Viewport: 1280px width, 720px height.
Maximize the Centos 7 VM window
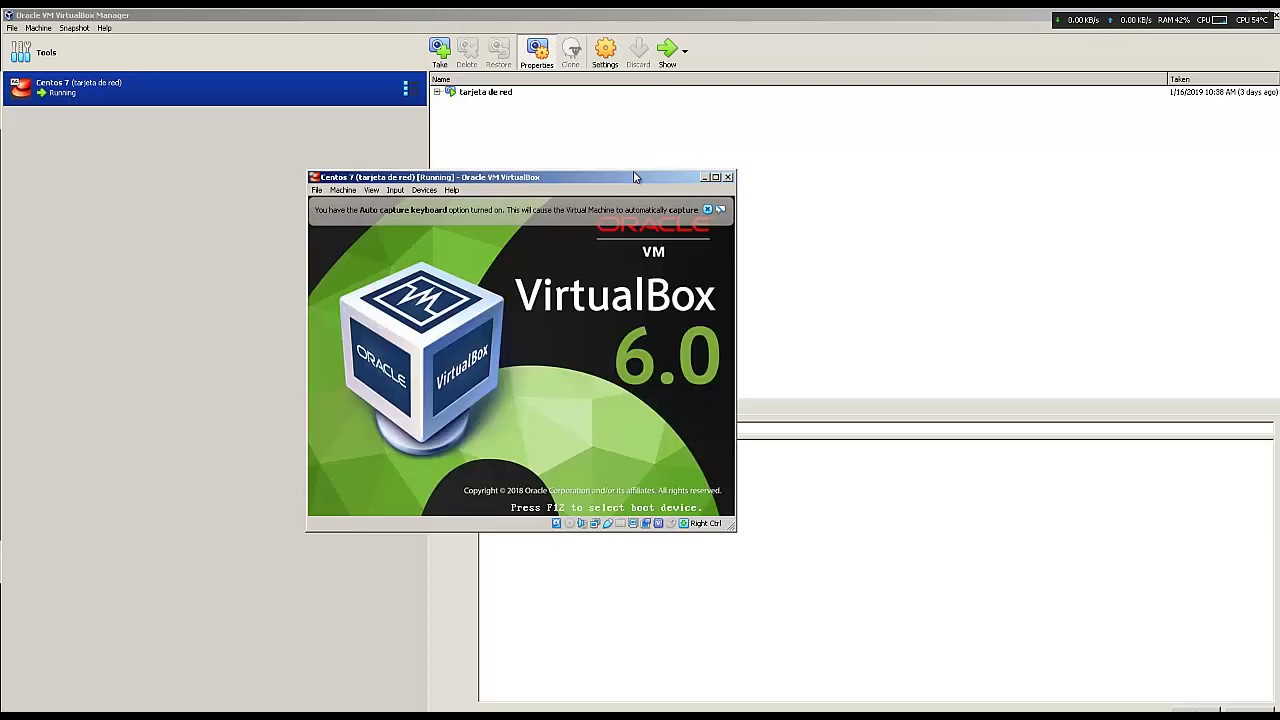coord(715,177)
